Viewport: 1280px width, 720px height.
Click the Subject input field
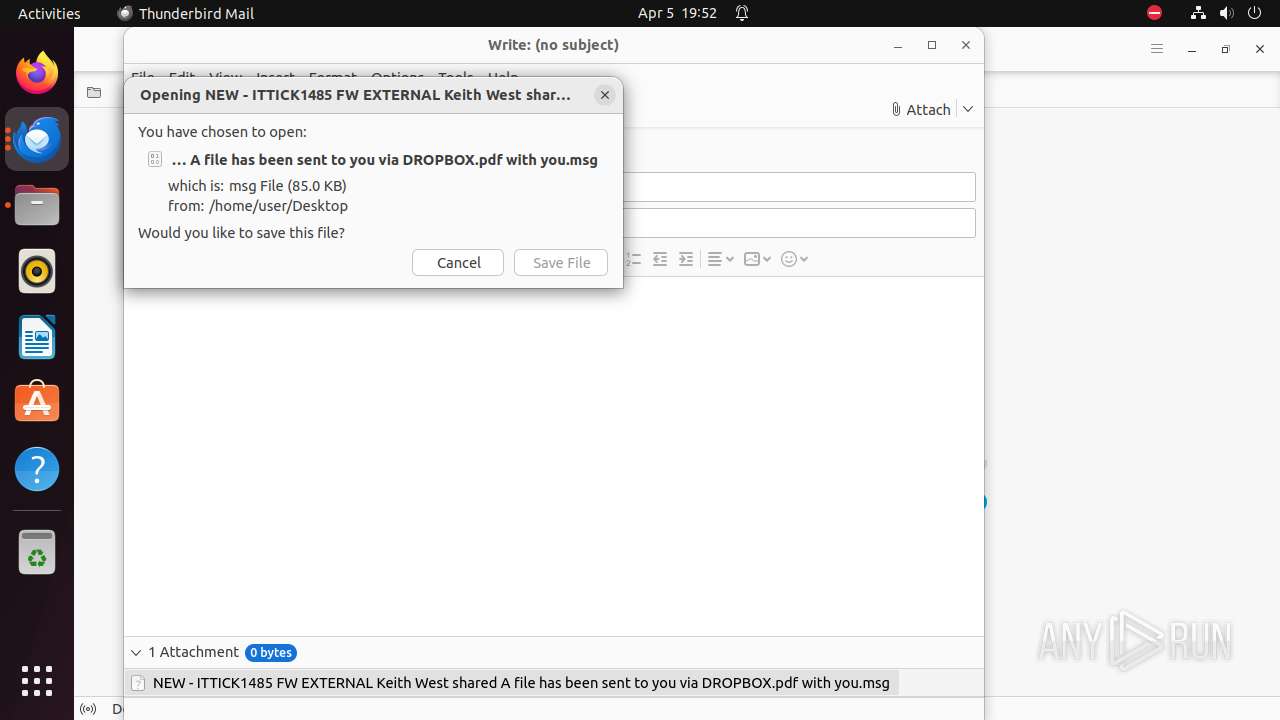798,223
